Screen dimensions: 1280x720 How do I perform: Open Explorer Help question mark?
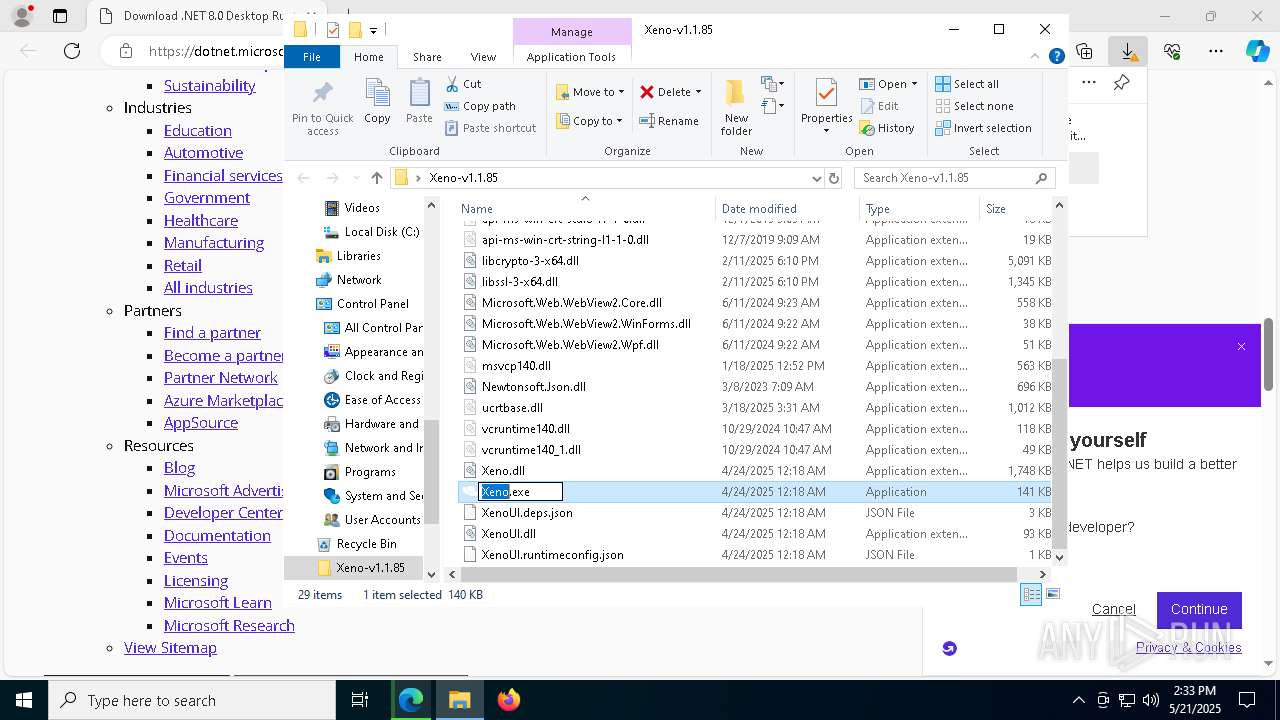tap(1056, 57)
